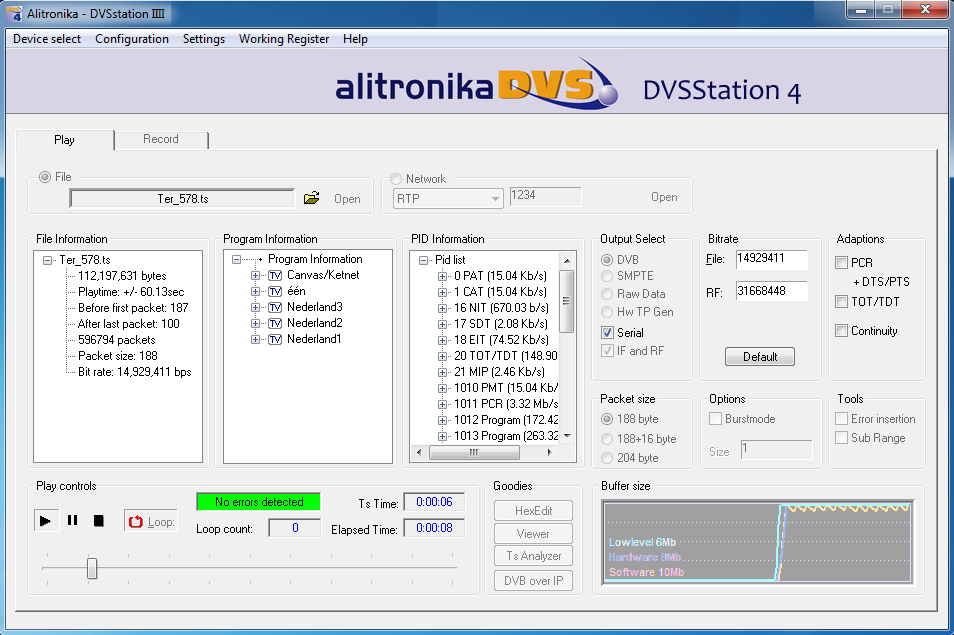Expand the 0 PAT entry in Pid list
954x635 pixels.
tap(443, 275)
